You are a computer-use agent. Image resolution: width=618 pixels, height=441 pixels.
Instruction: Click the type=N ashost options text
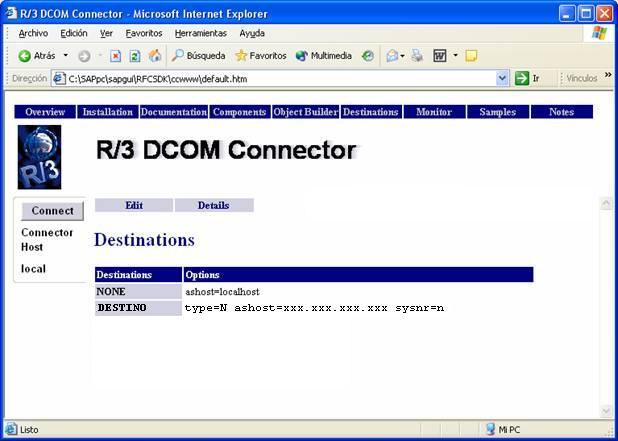click(x=314, y=308)
